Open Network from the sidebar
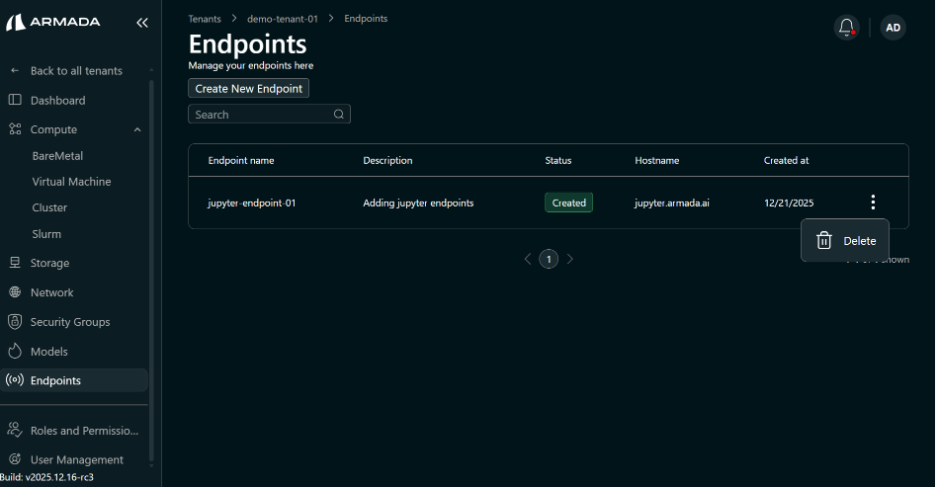This screenshot has width=936, height=487. (51, 293)
